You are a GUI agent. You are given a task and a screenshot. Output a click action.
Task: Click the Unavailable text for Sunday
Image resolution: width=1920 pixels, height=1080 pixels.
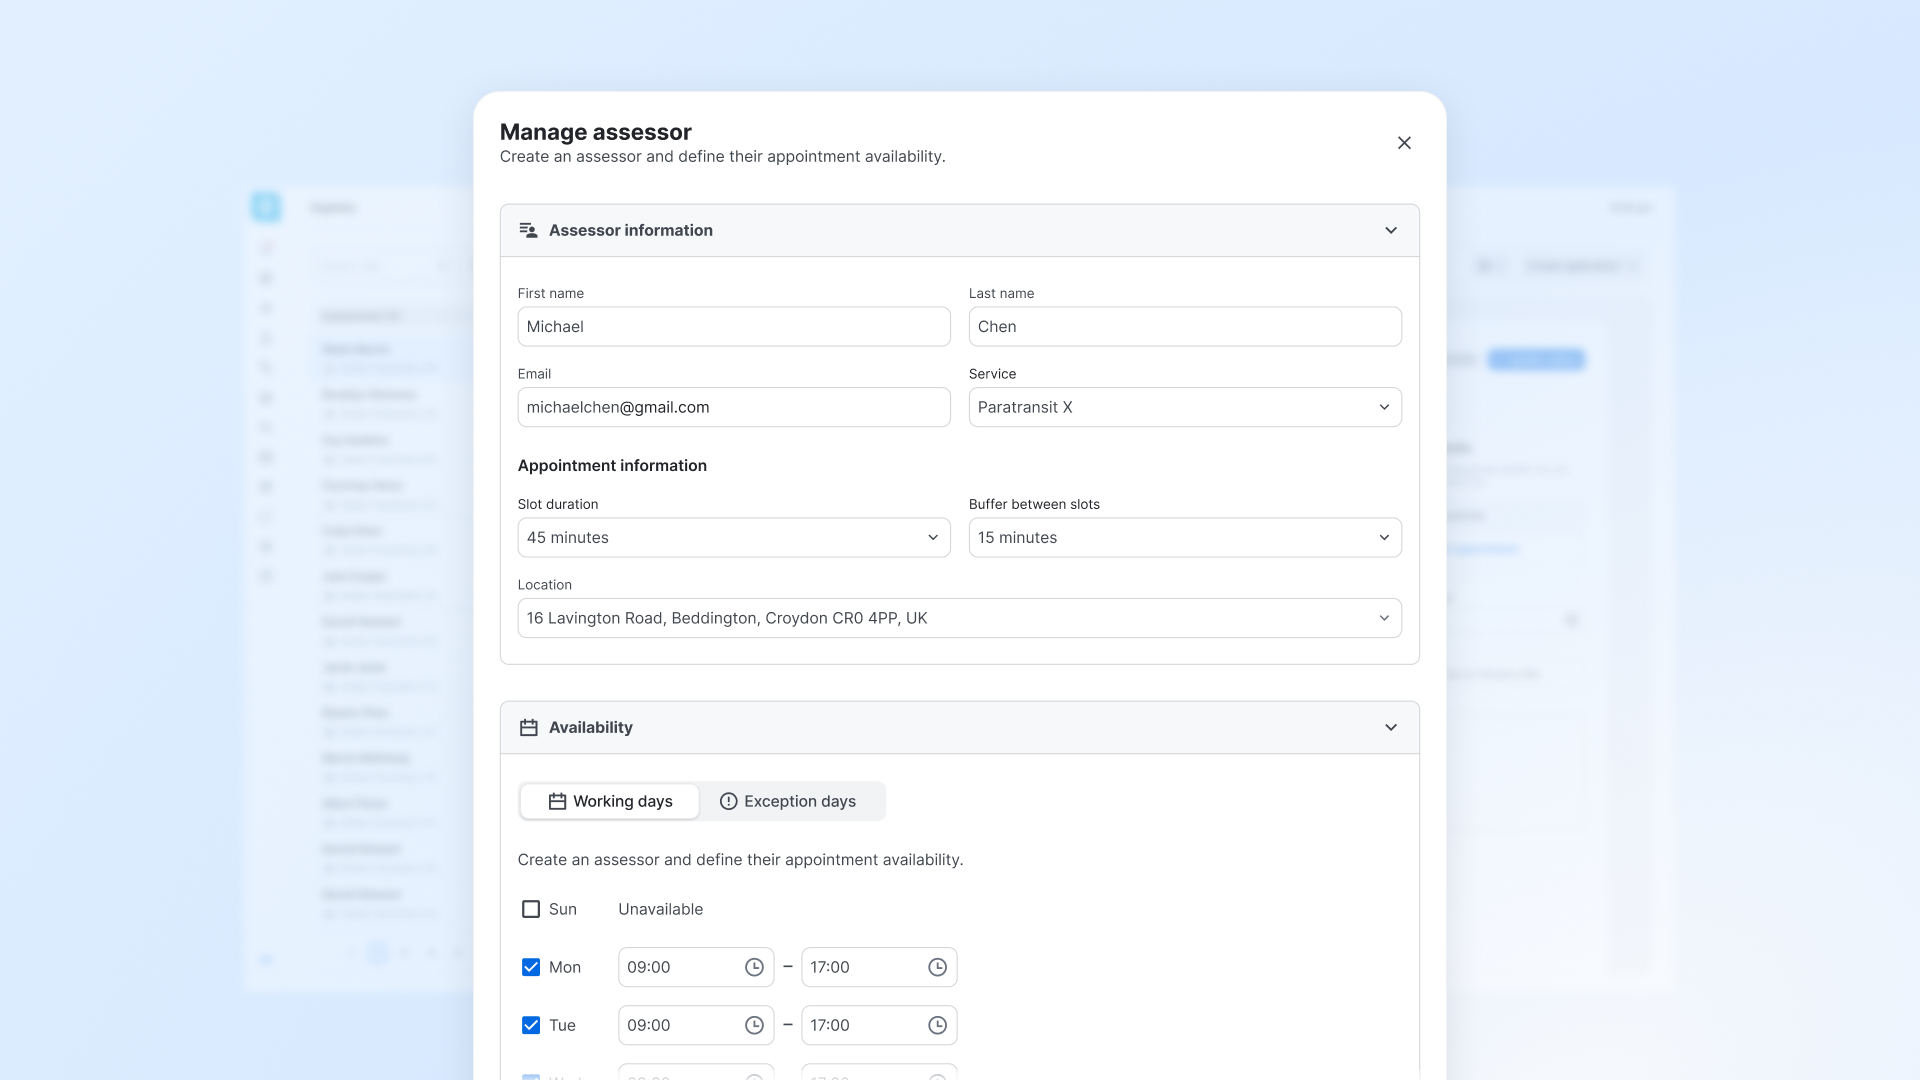(x=660, y=909)
